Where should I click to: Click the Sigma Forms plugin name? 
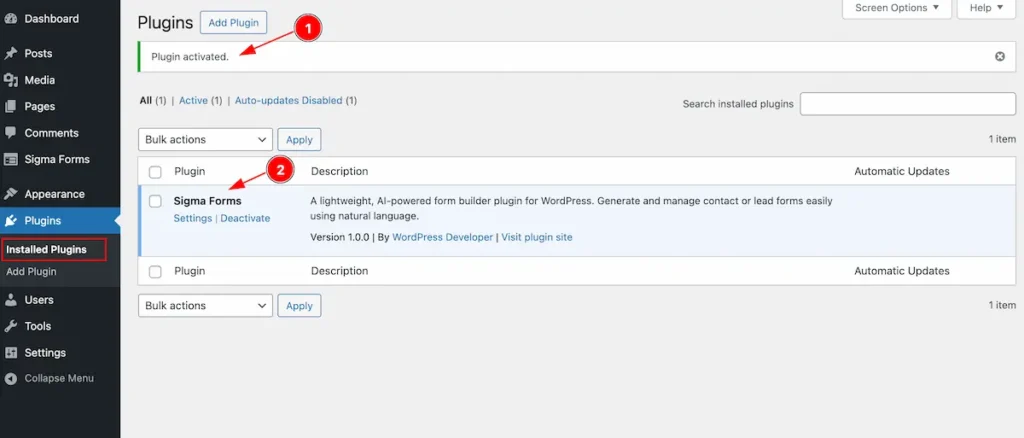[207, 201]
